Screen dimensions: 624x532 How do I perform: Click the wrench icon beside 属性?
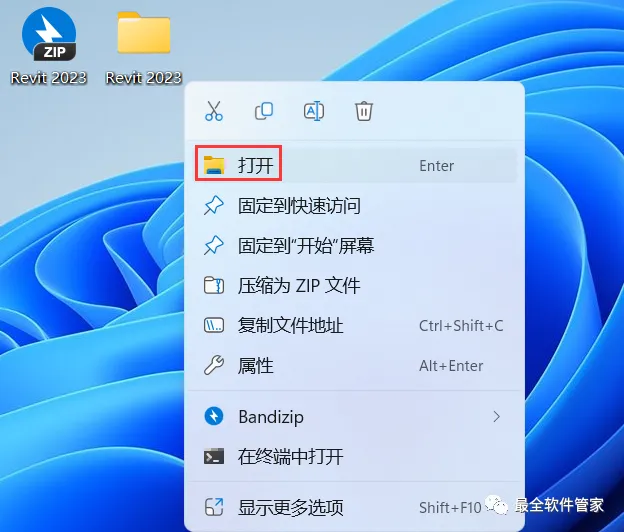click(214, 366)
